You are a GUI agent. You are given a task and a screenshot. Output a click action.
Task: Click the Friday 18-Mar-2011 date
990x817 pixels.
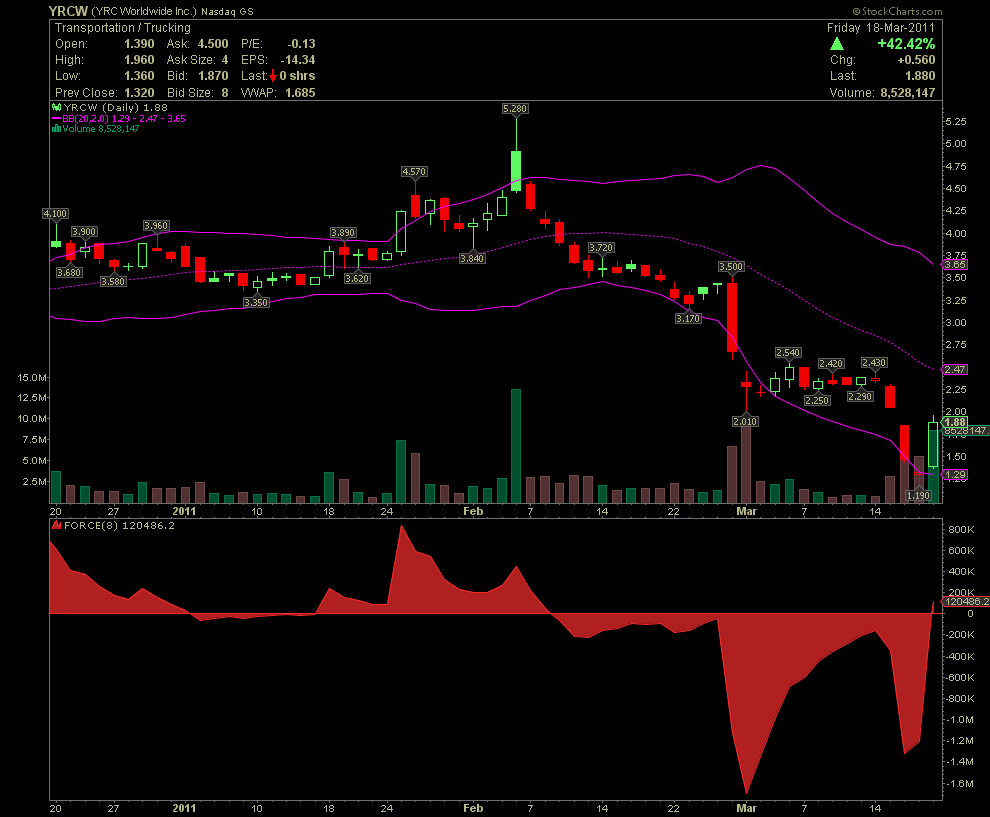coord(881,28)
